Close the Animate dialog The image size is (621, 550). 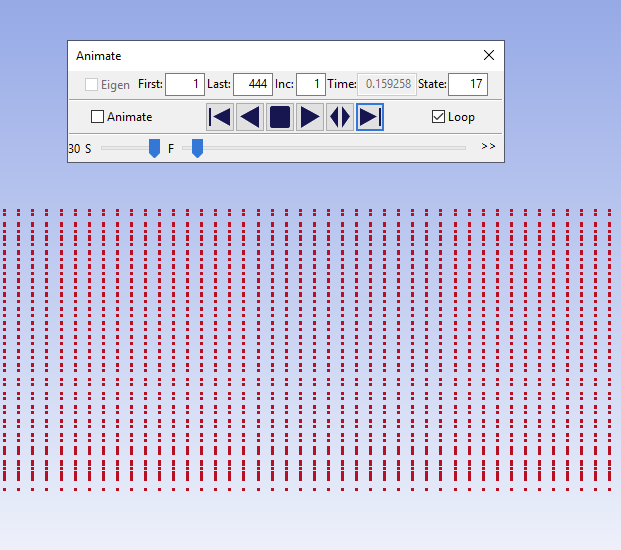pyautogui.click(x=489, y=55)
